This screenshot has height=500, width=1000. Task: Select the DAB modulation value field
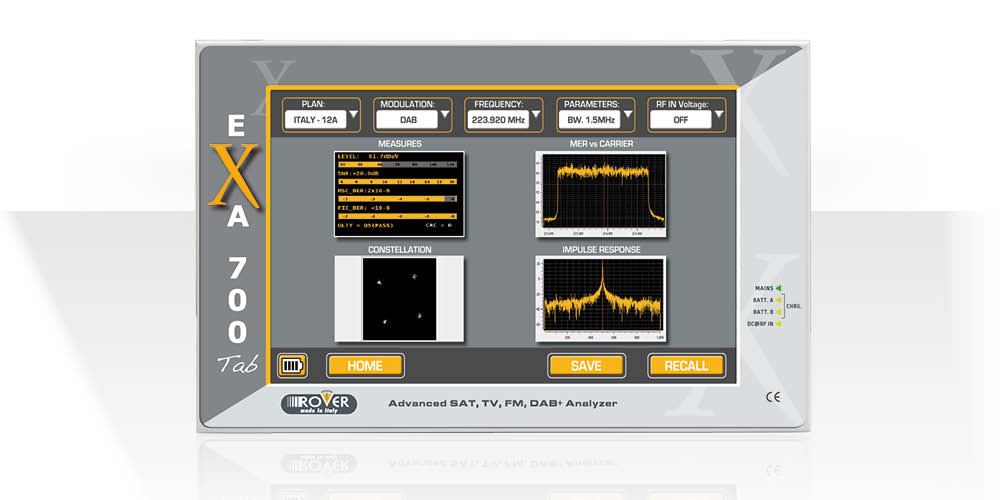(x=407, y=119)
